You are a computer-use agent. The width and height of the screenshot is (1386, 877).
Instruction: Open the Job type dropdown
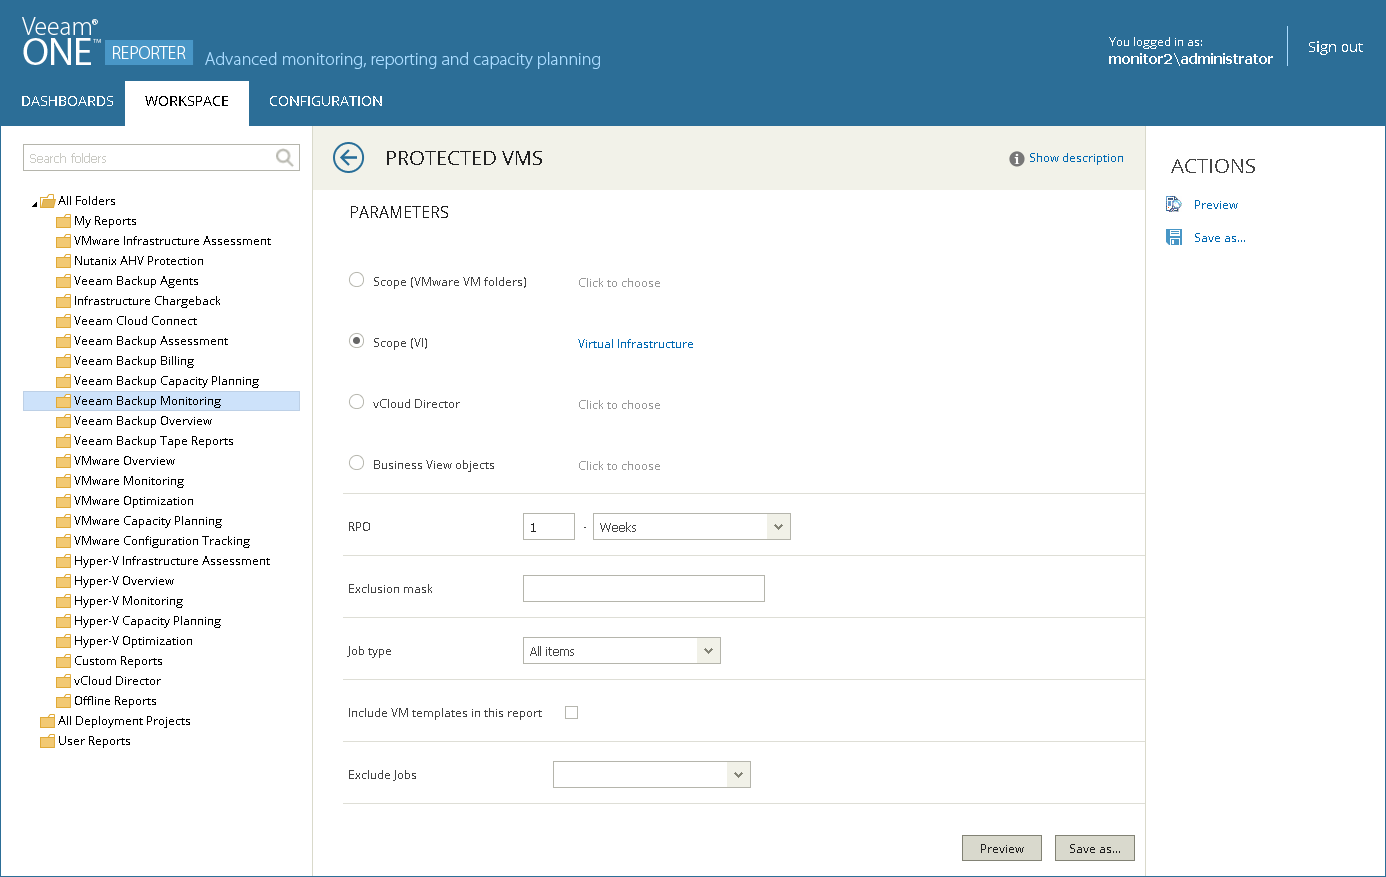tap(708, 651)
